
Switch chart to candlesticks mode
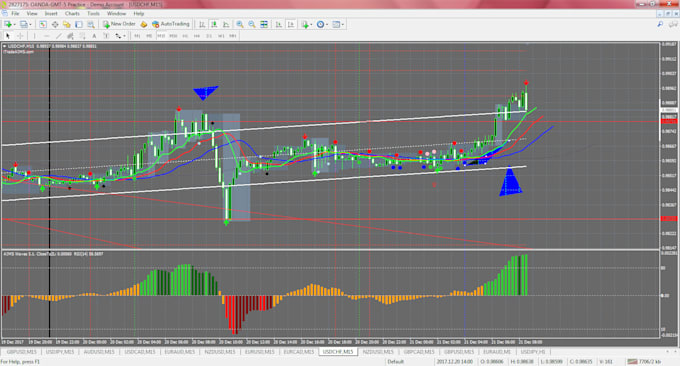214,24
